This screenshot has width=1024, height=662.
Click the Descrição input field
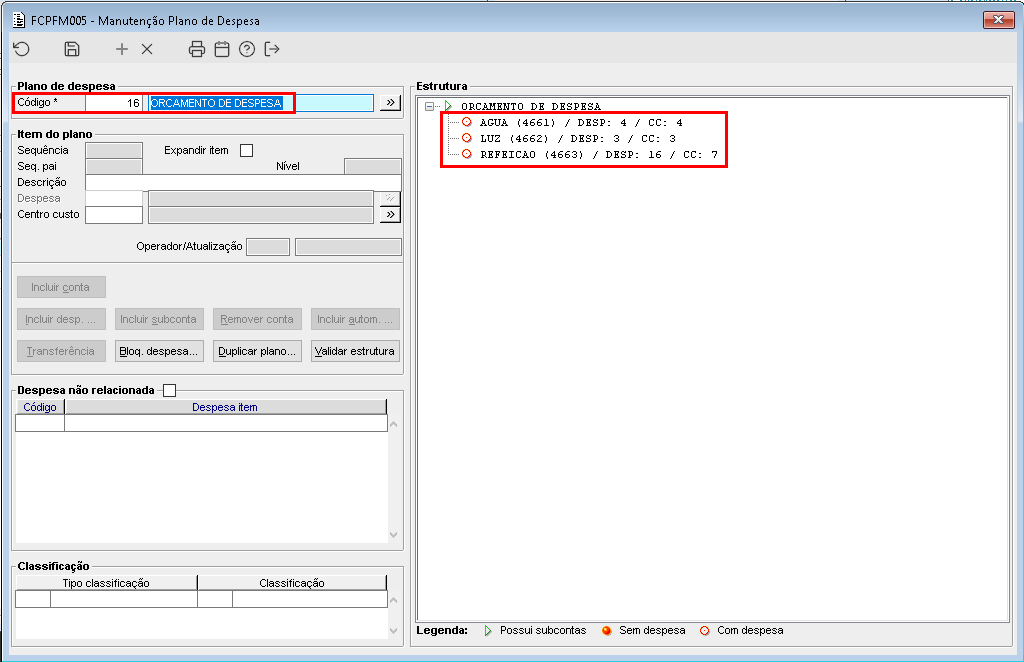(x=243, y=183)
